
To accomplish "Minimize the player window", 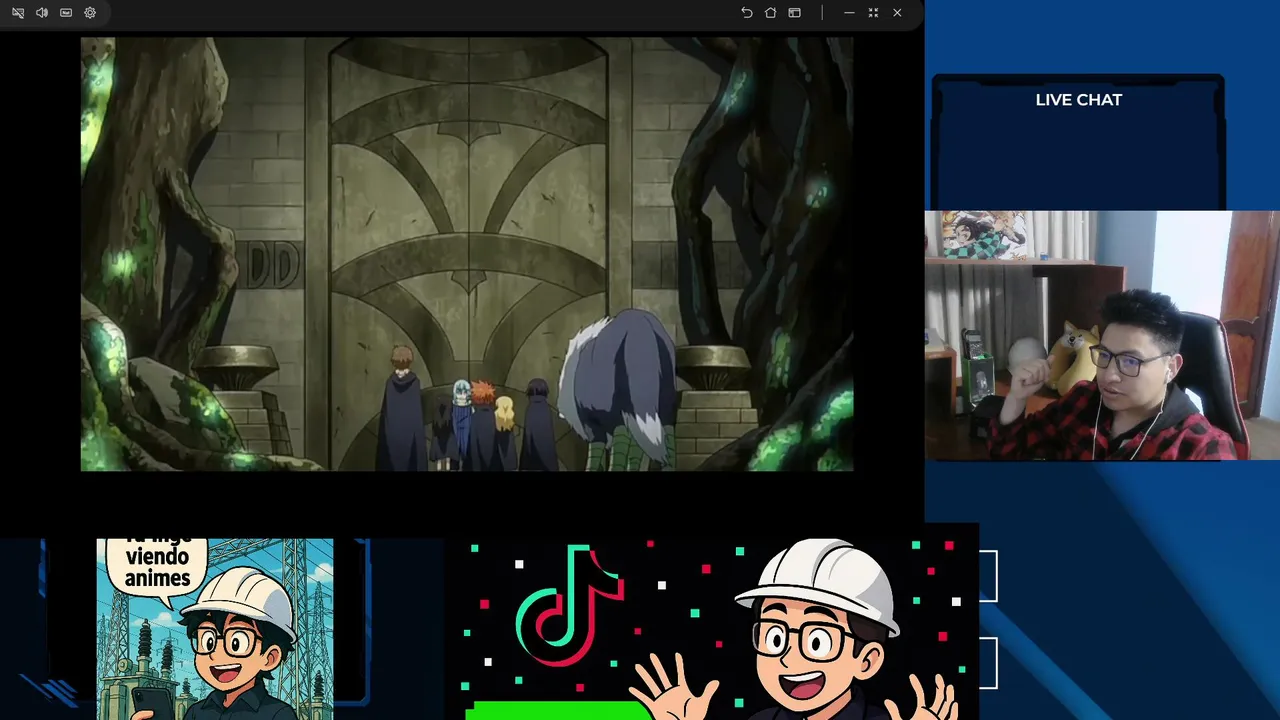I will [849, 13].
